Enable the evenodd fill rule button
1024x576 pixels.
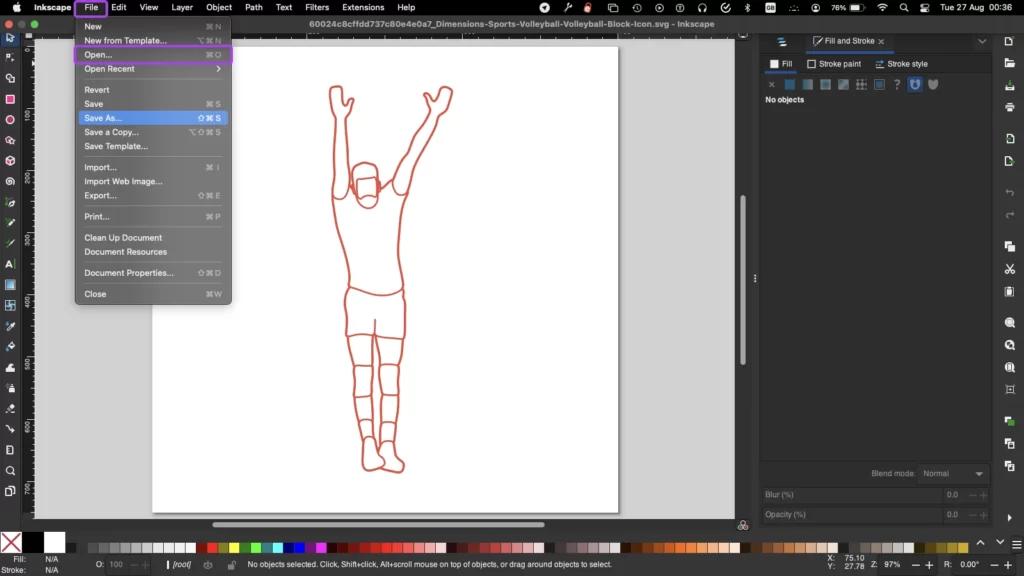tap(915, 85)
